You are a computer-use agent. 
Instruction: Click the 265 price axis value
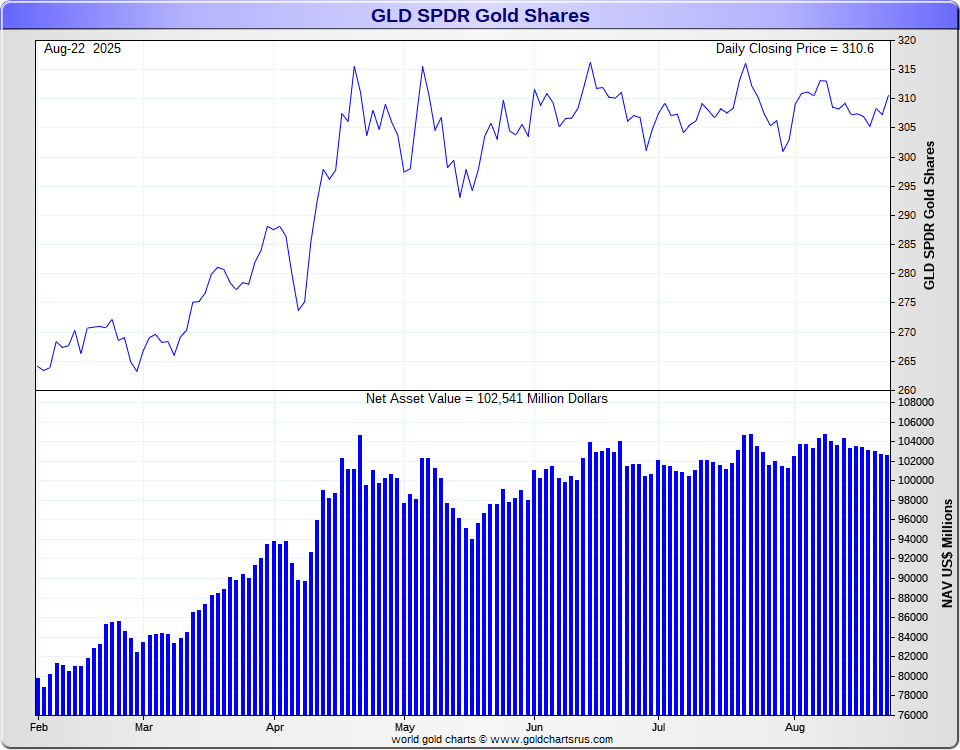907,361
